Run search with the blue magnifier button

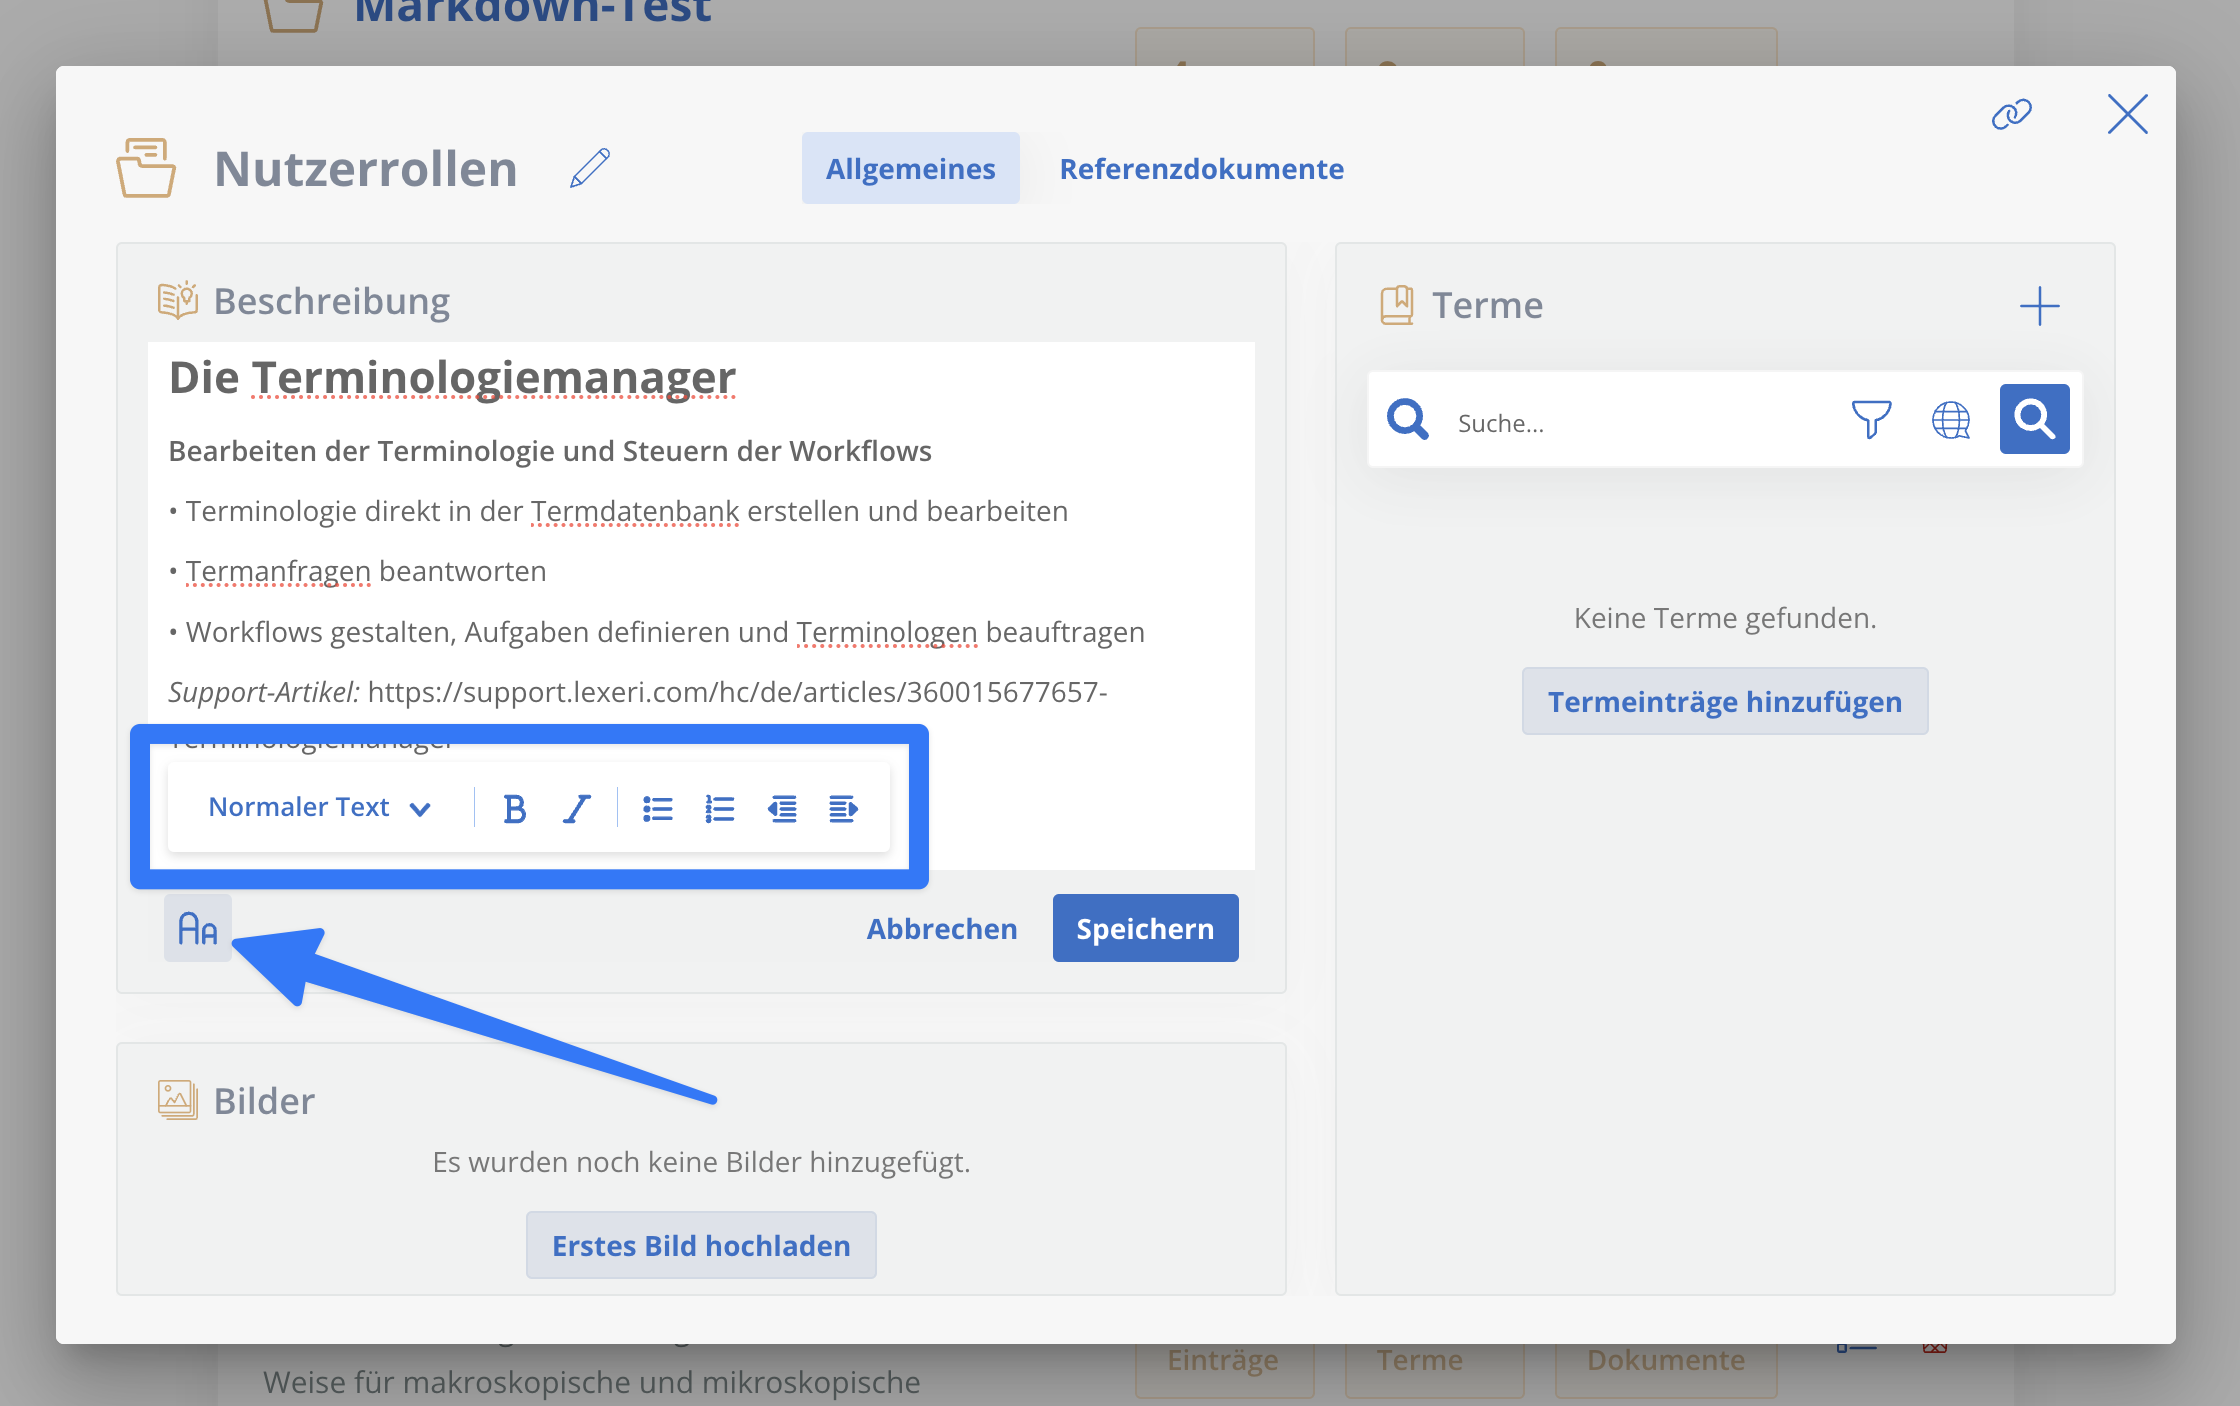pos(2034,419)
